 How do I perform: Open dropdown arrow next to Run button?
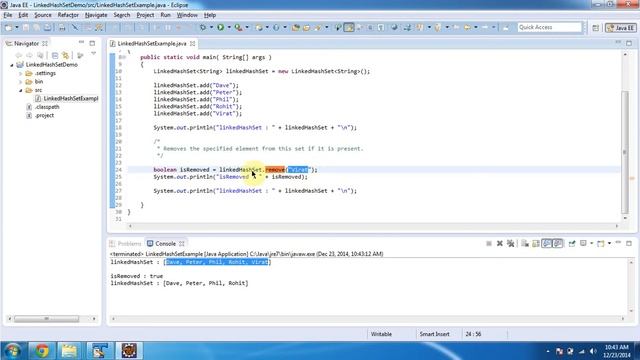(229, 27)
